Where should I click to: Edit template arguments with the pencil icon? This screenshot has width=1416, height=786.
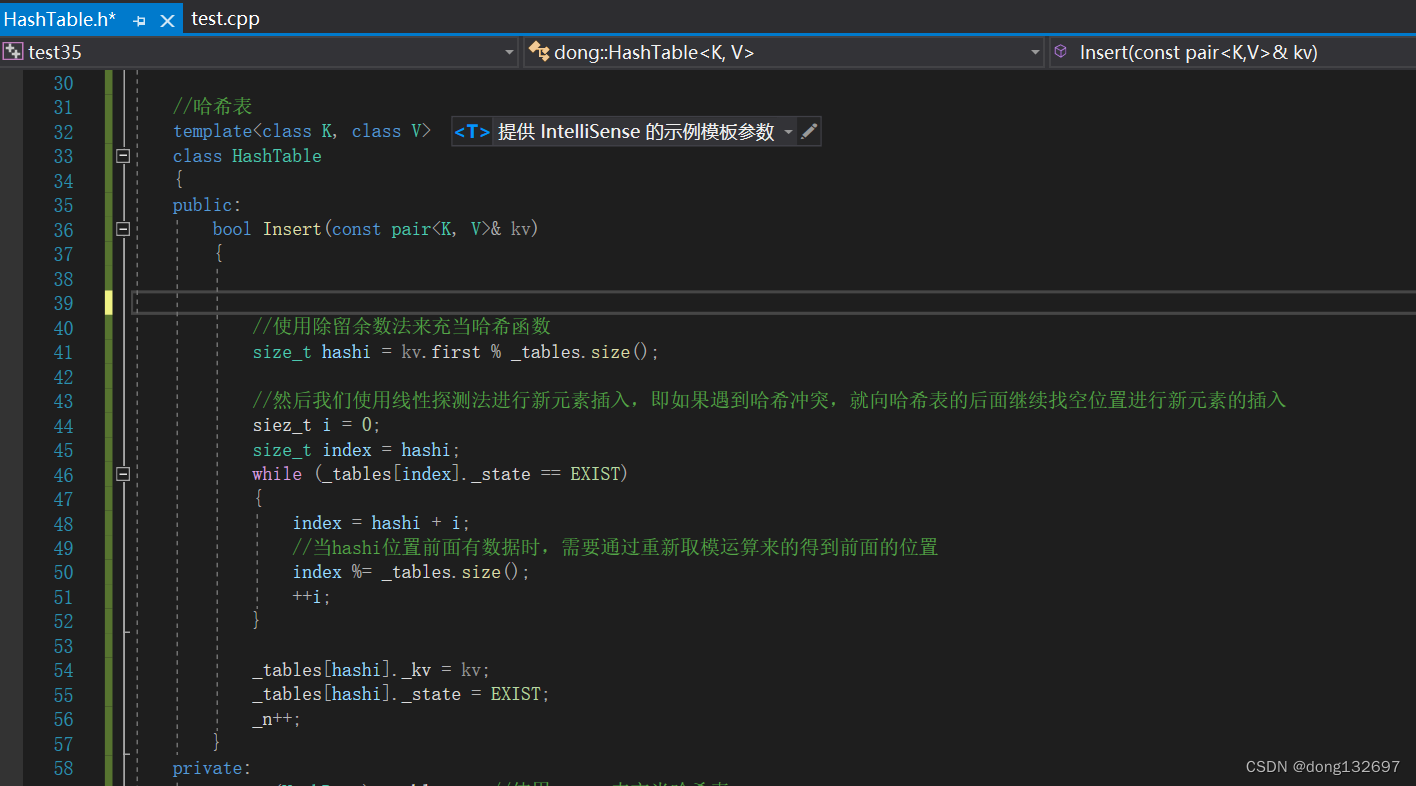[809, 132]
